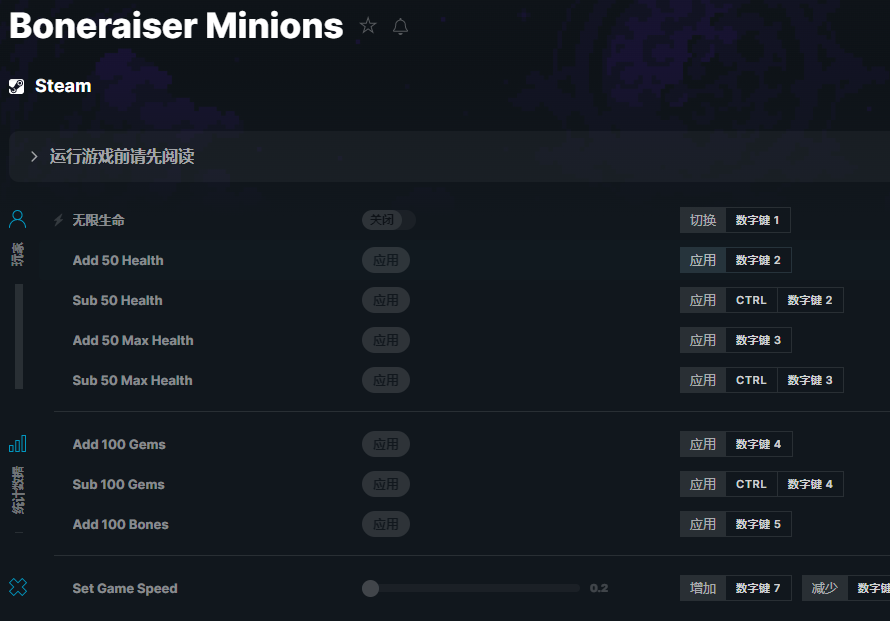
Task: Apply the Add 100 Gems cheat
Action: (x=386, y=444)
